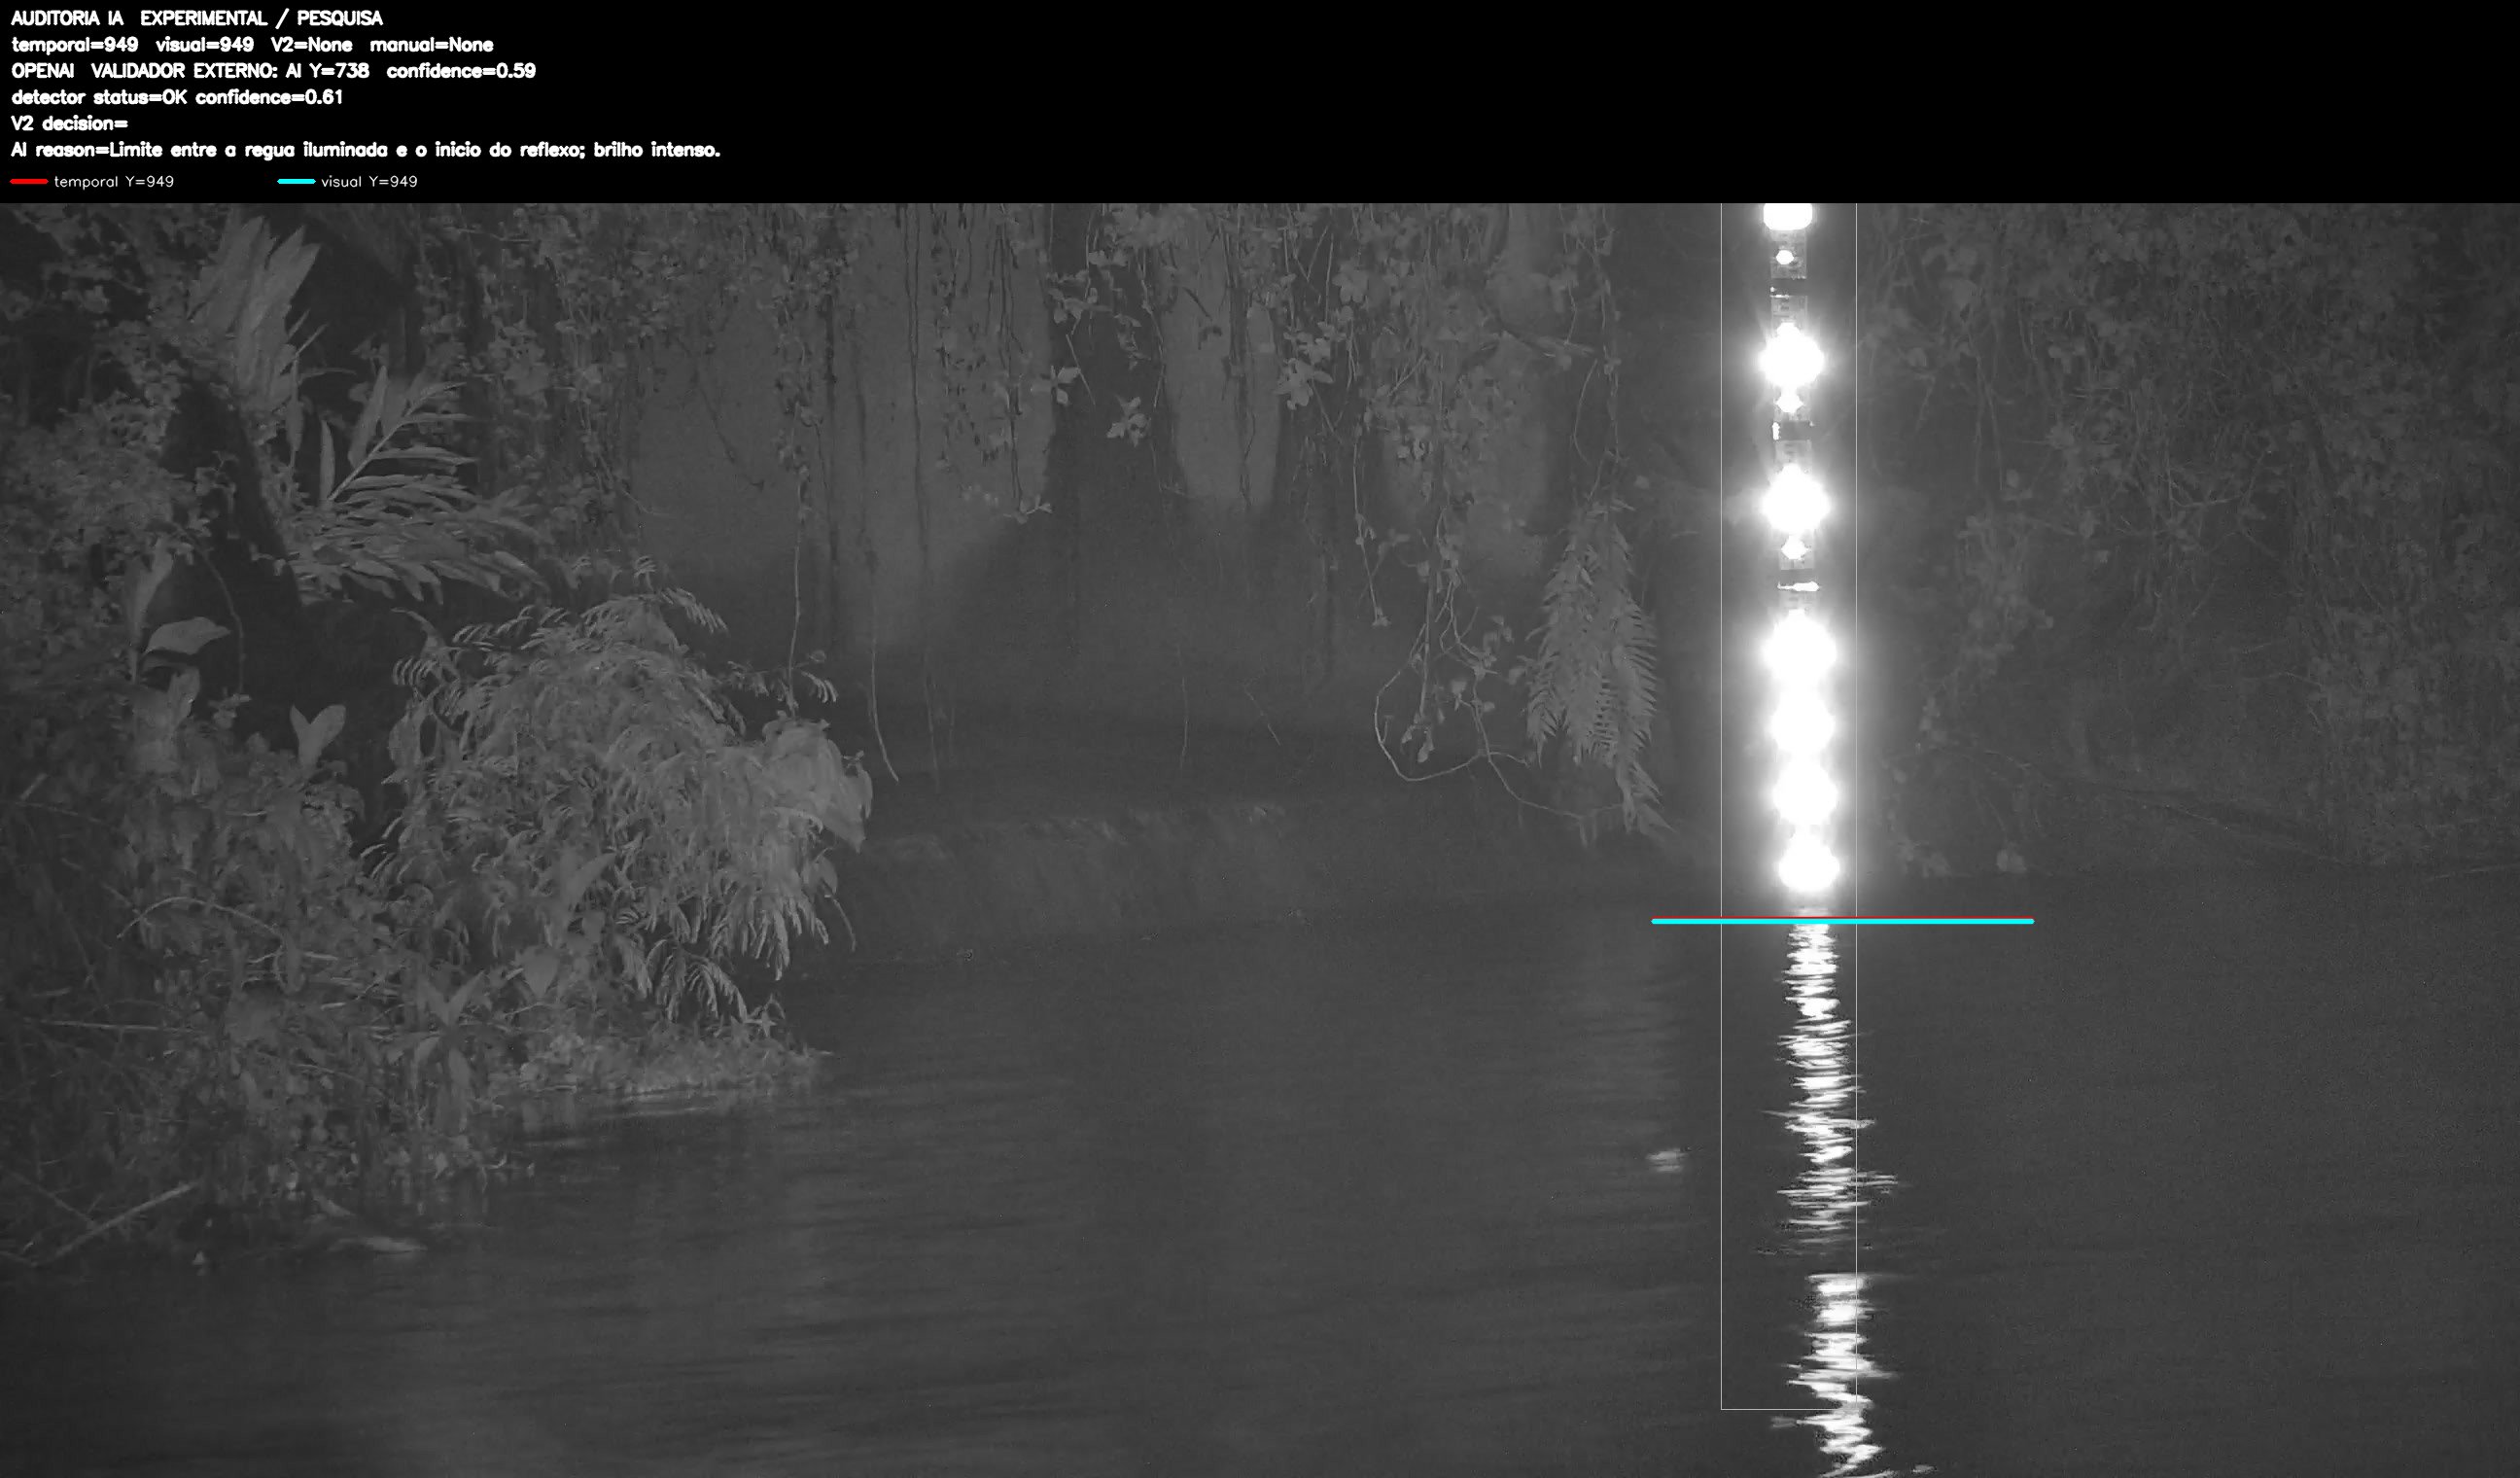Click the cyan water level line on image
This screenshot has width=2520, height=1478.
tap(1842, 921)
